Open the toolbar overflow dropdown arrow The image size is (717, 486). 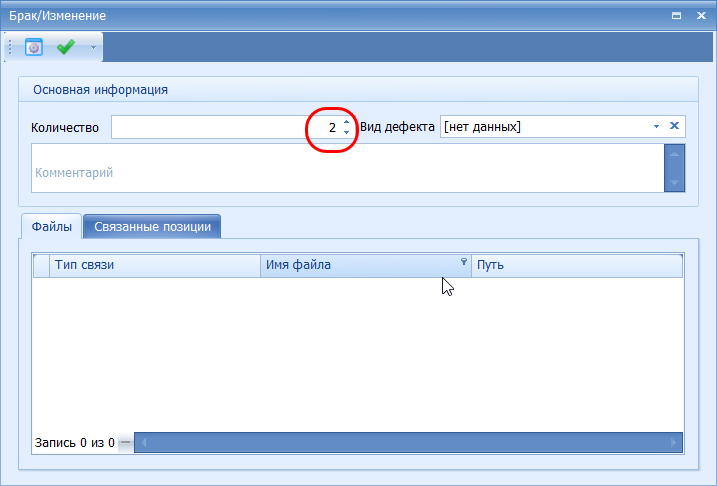click(x=93, y=47)
